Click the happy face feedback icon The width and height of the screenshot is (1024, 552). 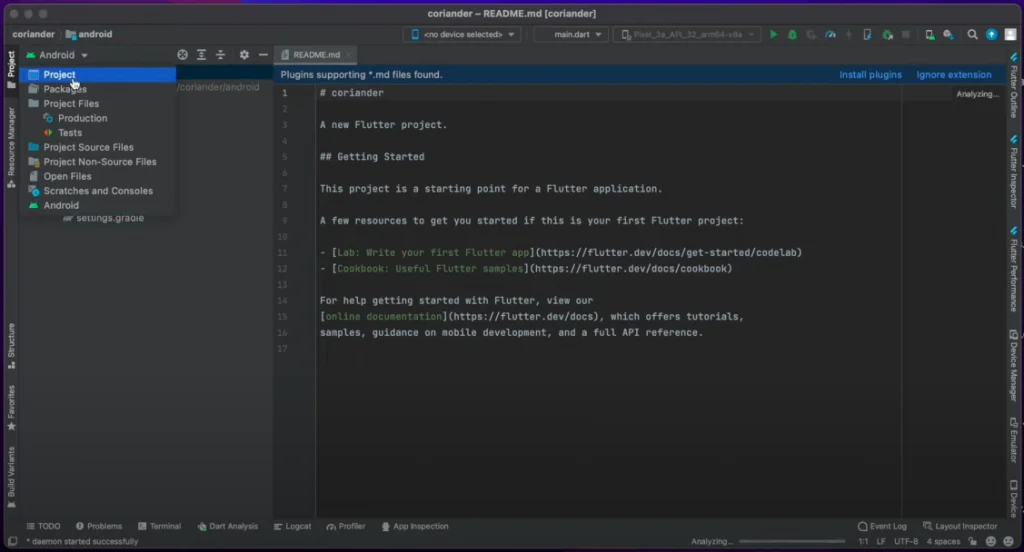click(991, 542)
